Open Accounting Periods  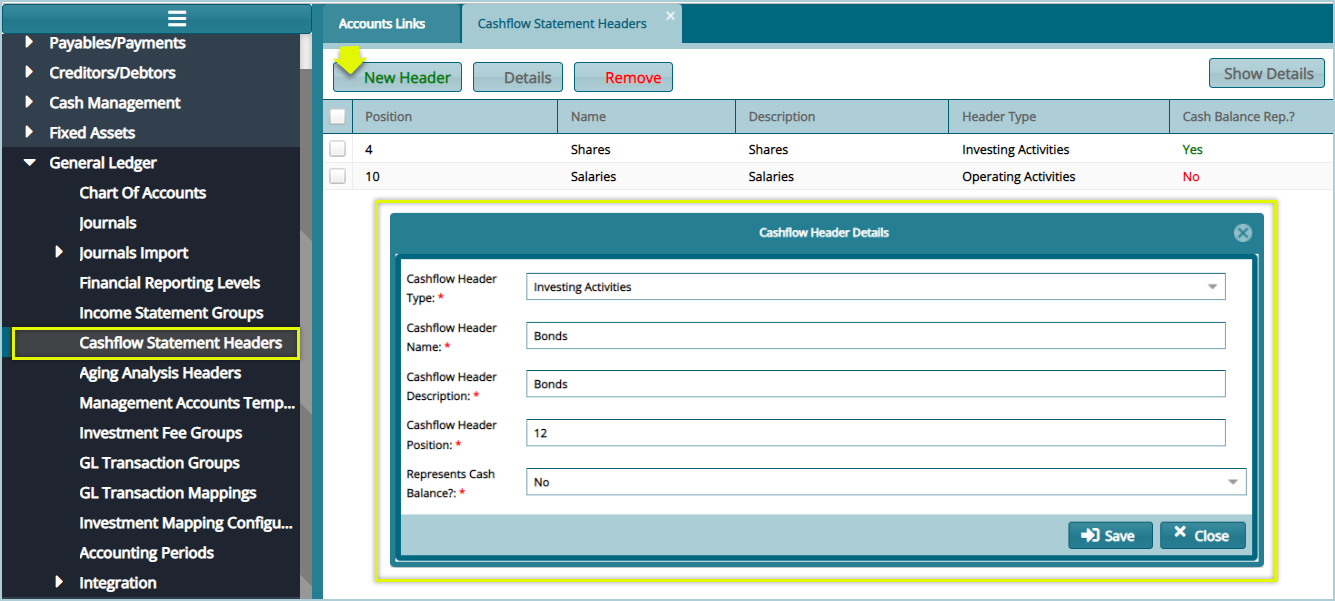[x=147, y=553]
